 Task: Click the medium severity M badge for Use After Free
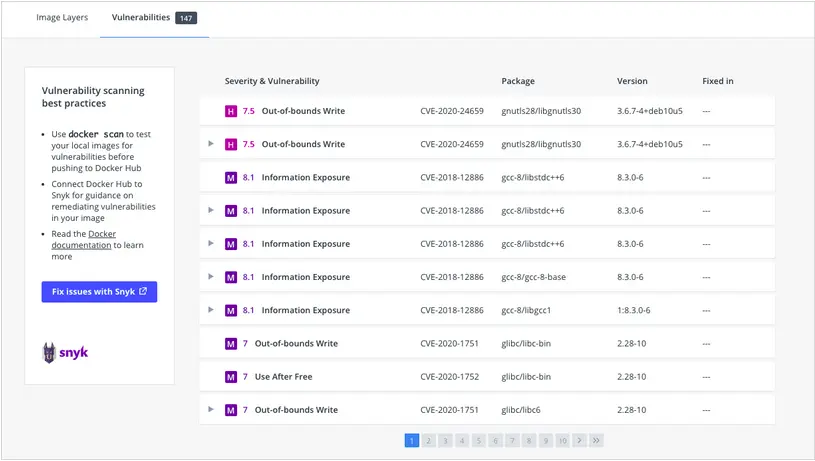(x=232, y=377)
